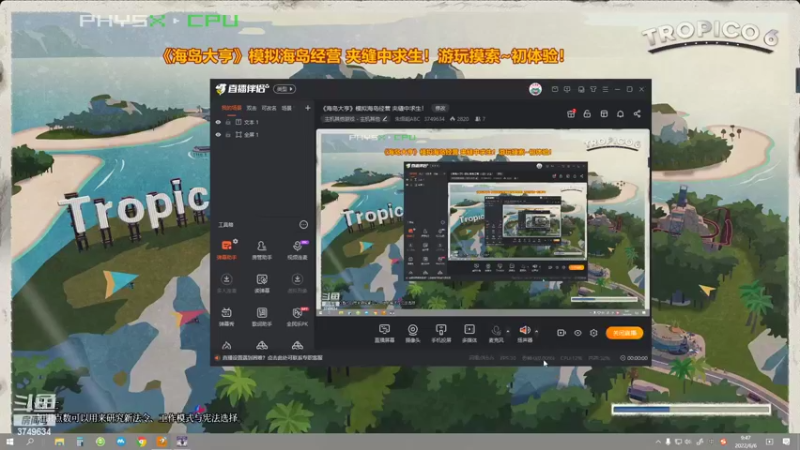This screenshot has height=450, width=800.
Task: Switch to the first orange scene tab
Action: [231, 108]
